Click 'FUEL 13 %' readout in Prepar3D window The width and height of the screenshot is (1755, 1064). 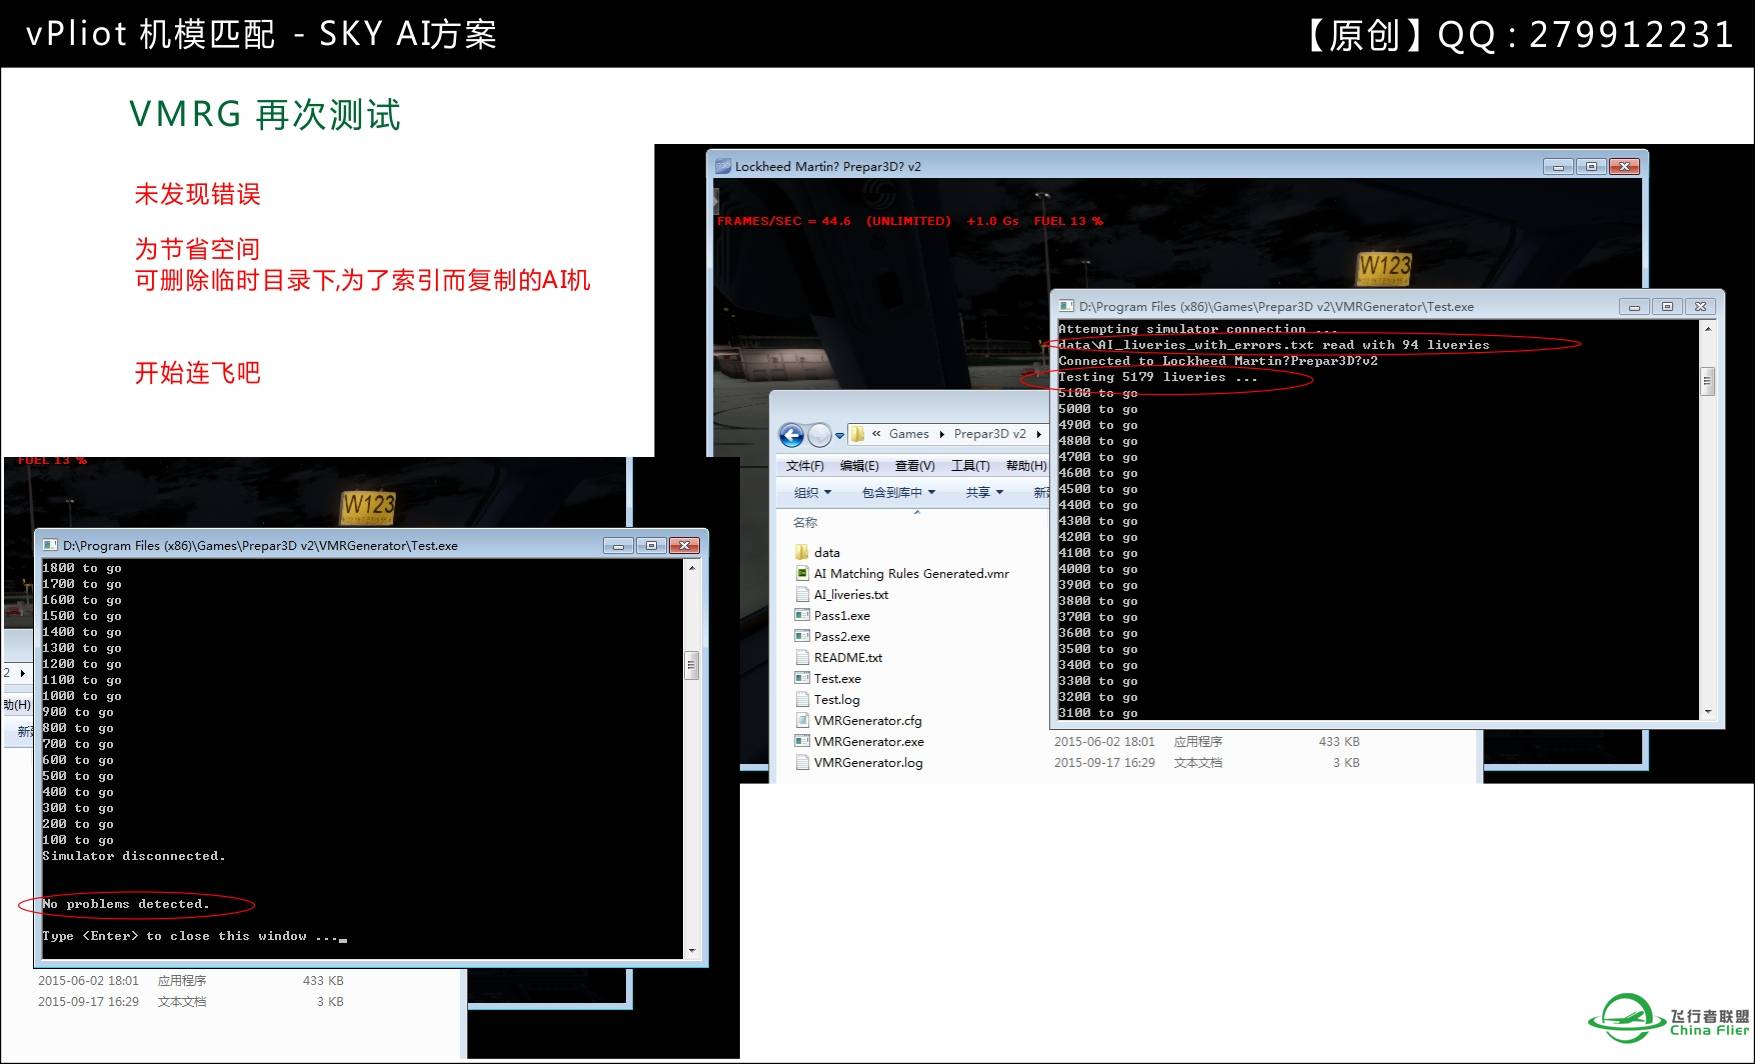click(x=1068, y=221)
